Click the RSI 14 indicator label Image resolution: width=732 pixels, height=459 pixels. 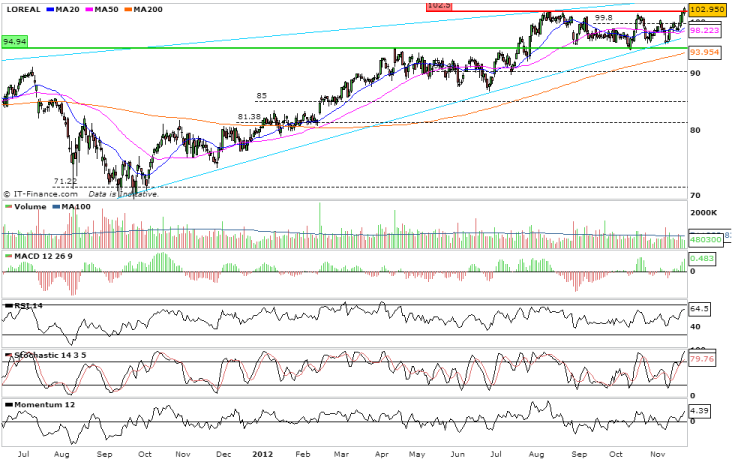click(28, 305)
